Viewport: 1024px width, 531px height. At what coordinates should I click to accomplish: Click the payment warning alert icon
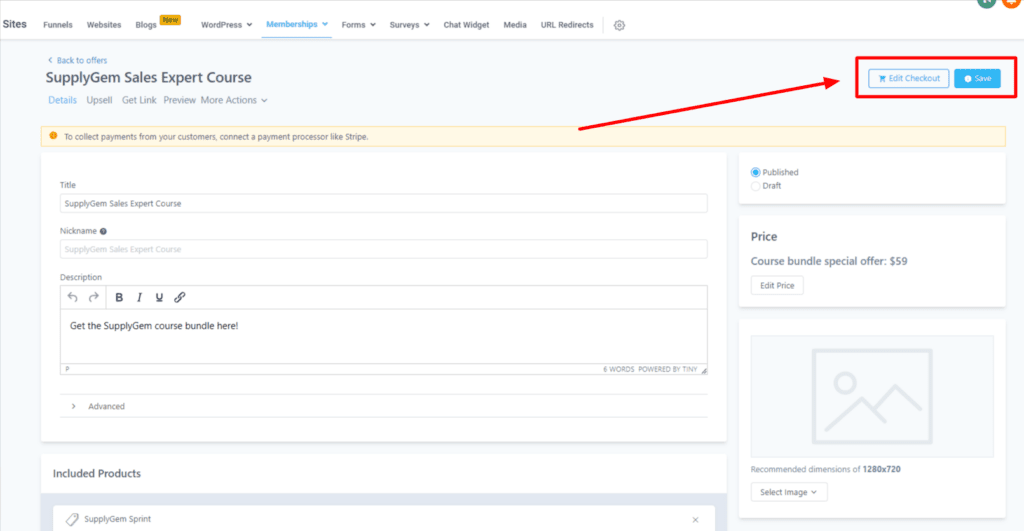54,136
